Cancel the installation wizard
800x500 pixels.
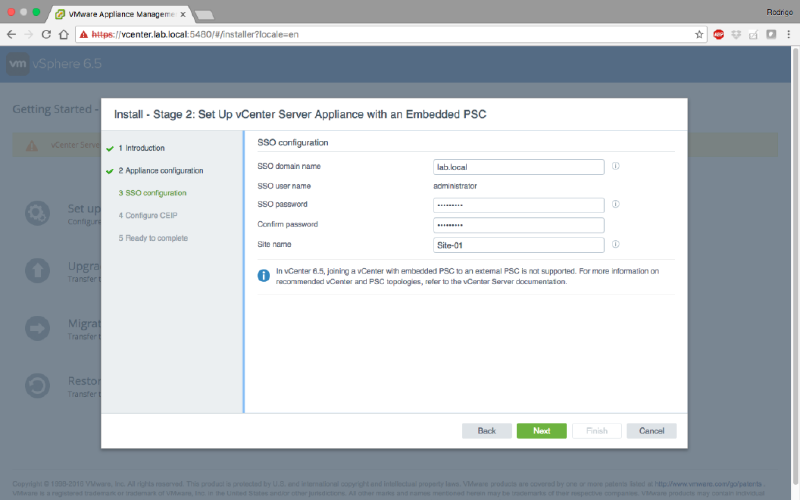pos(651,431)
